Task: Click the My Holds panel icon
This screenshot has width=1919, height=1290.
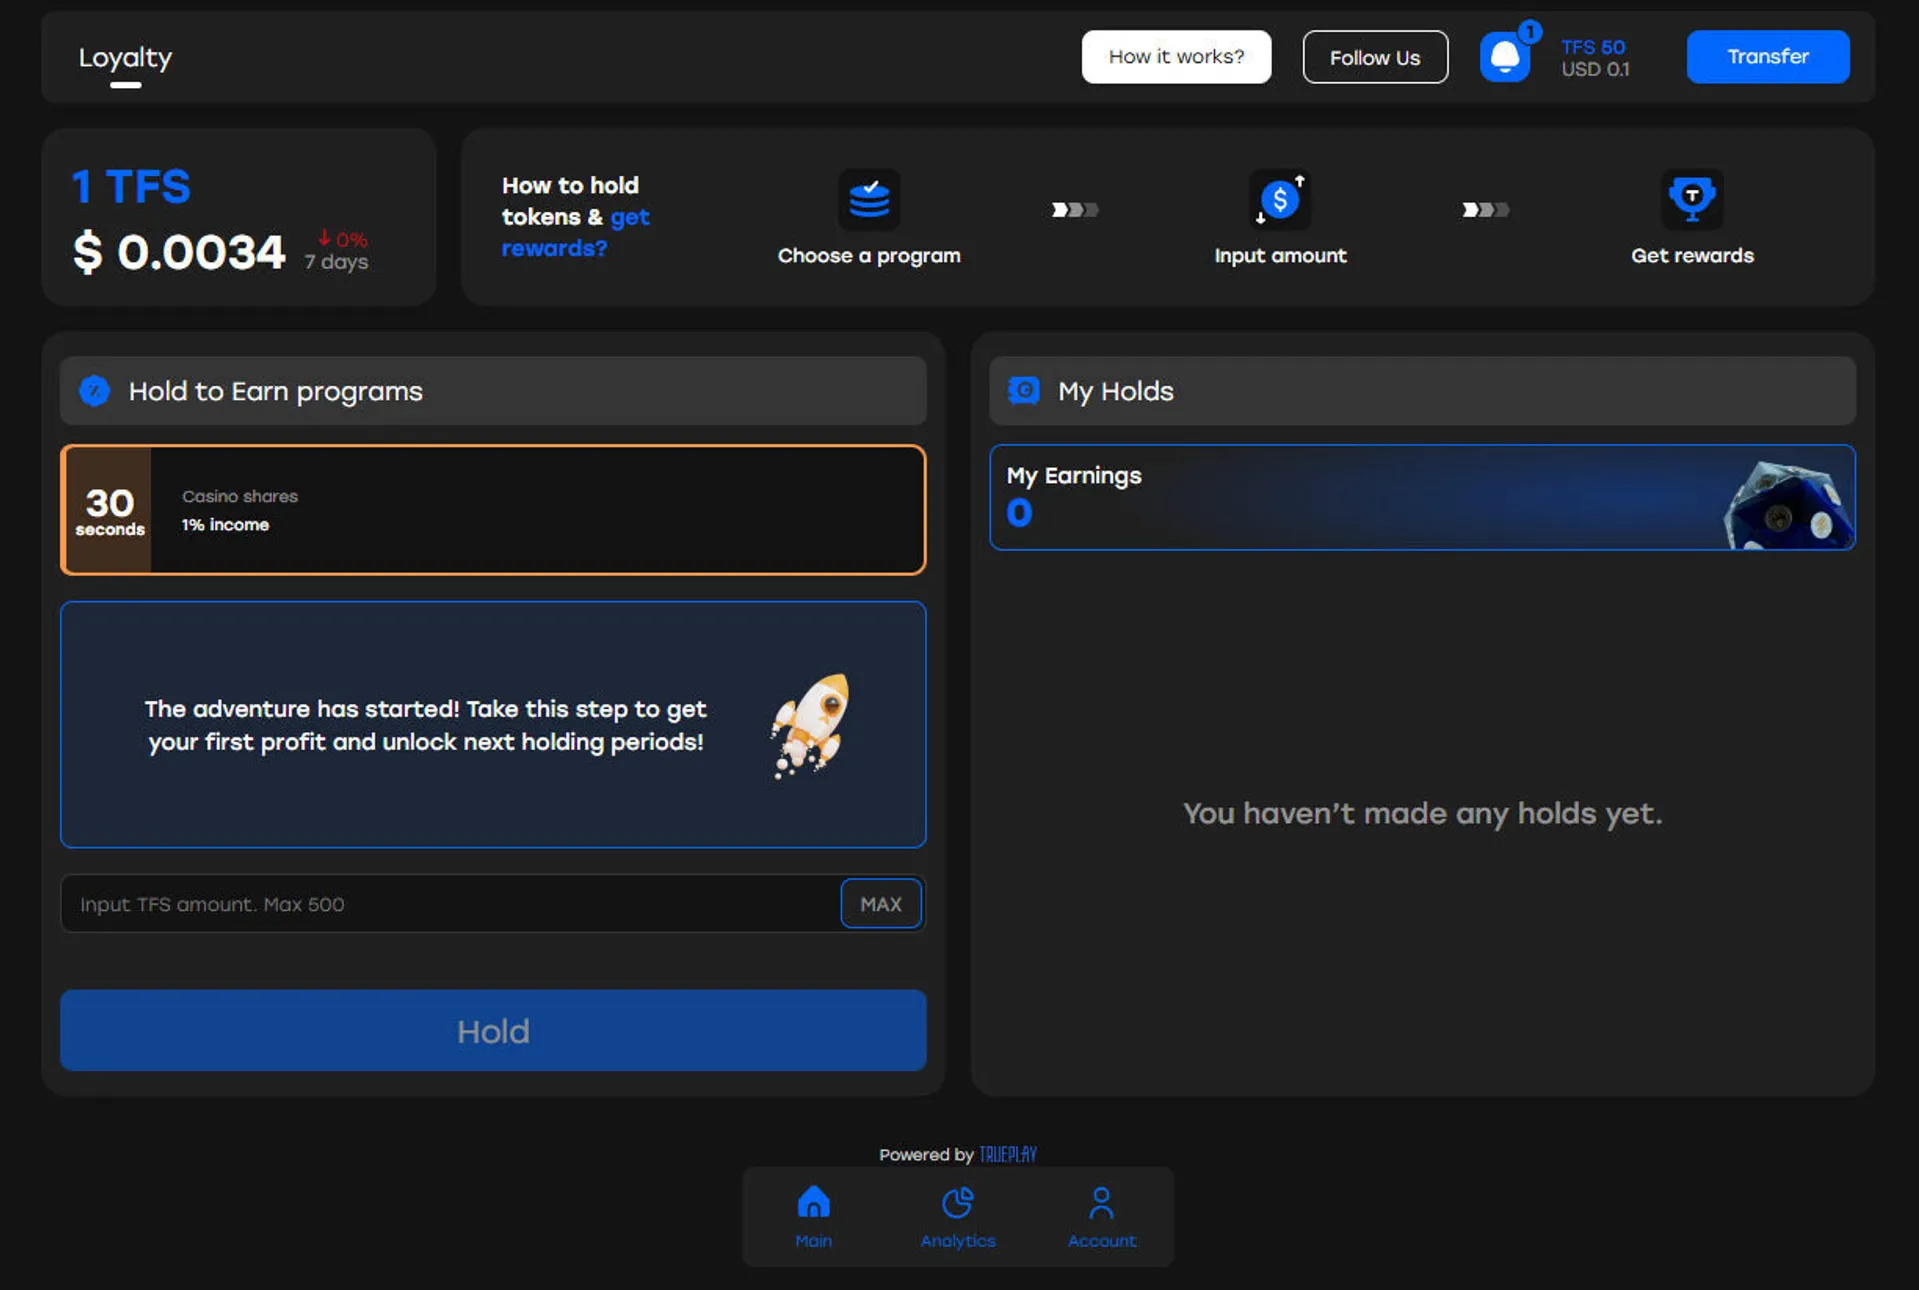Action: pos(1023,391)
